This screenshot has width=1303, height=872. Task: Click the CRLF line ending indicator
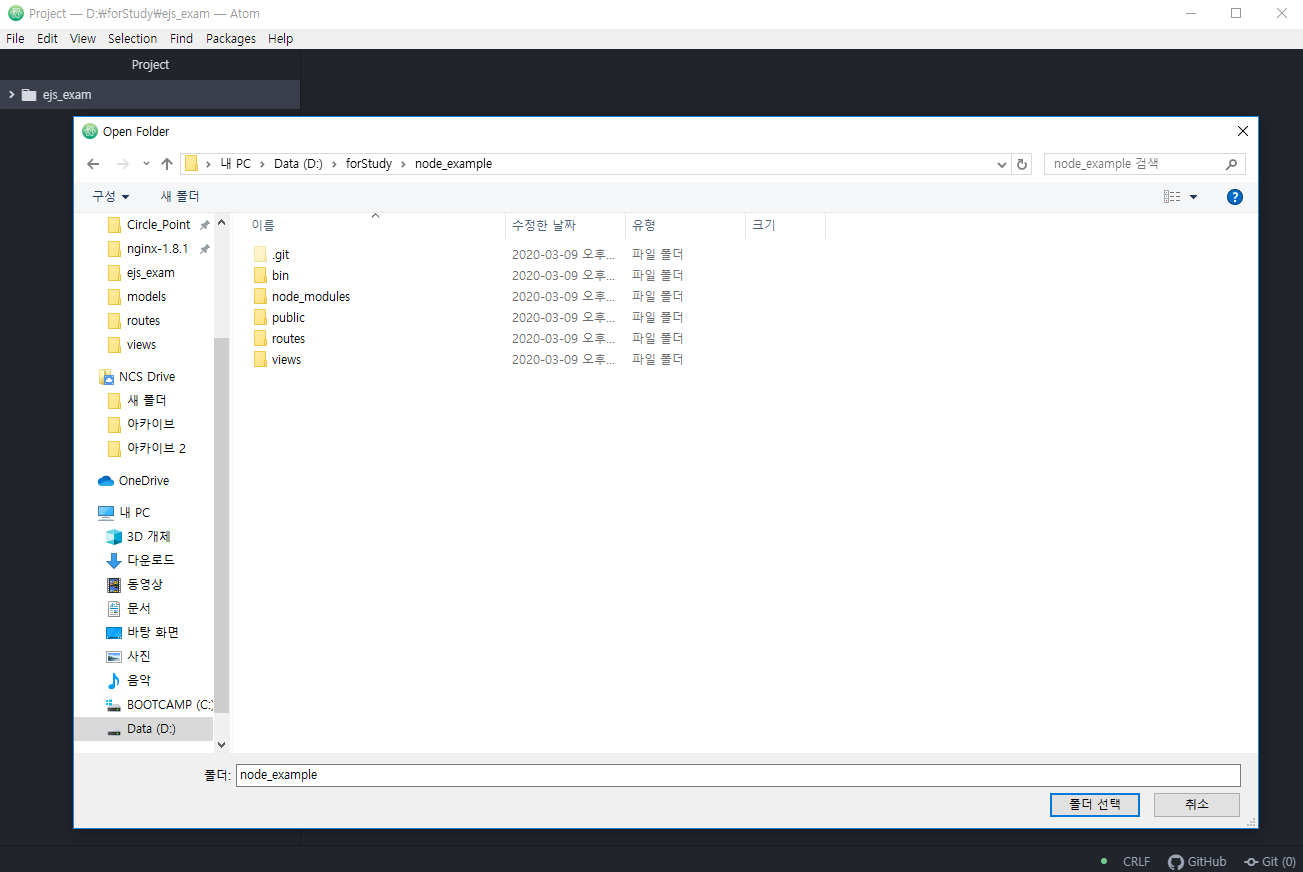[x=1136, y=861]
